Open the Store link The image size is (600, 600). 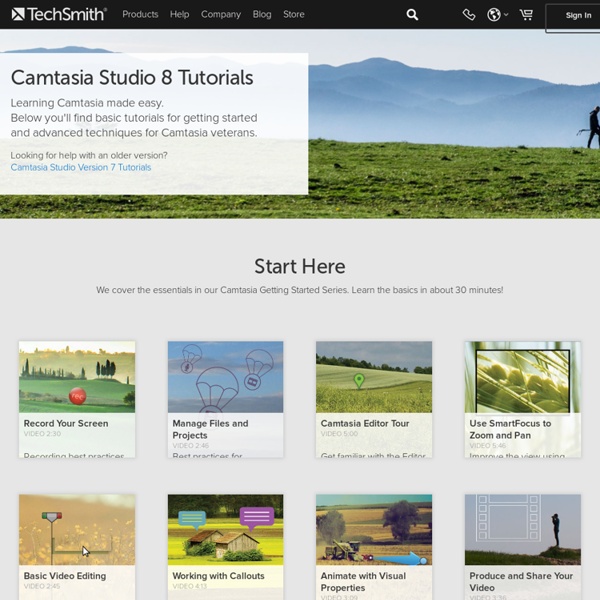pos(294,15)
